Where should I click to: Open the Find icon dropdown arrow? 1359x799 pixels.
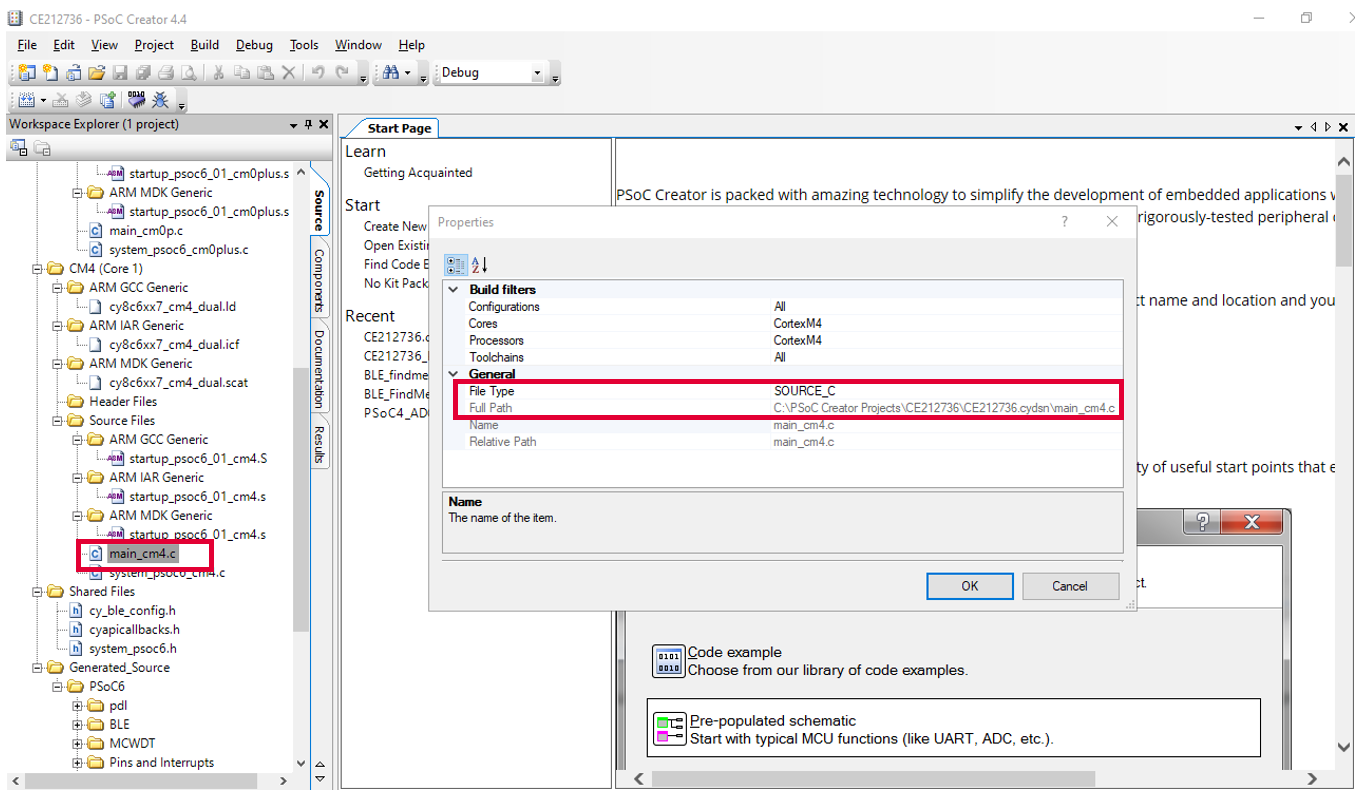pyautogui.click(x=408, y=73)
